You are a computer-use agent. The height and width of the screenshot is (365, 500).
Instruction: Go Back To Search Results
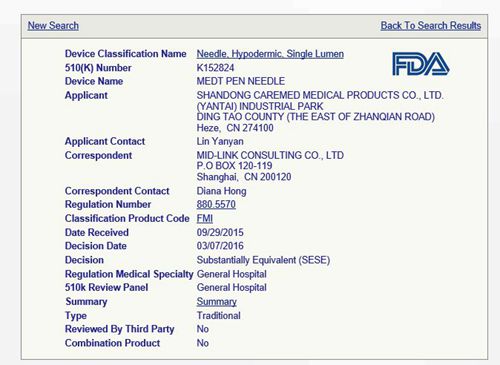point(431,26)
